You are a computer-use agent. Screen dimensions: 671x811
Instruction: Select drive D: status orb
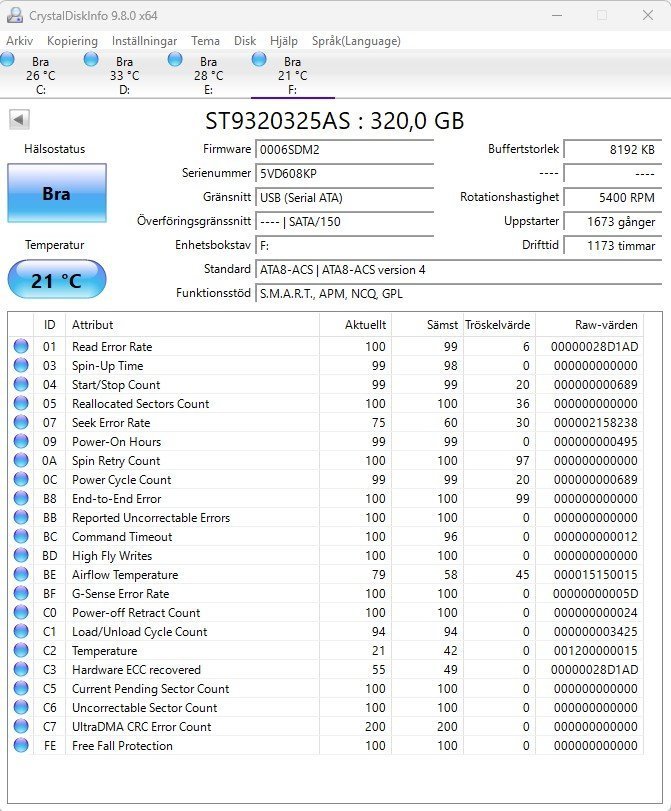[x=92, y=61]
